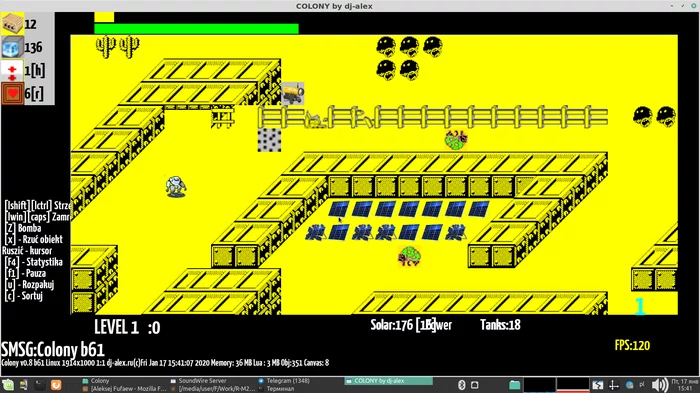Click the small yellow bar above the health bar
Viewport: 700px width, 393px height.
pos(104,17)
